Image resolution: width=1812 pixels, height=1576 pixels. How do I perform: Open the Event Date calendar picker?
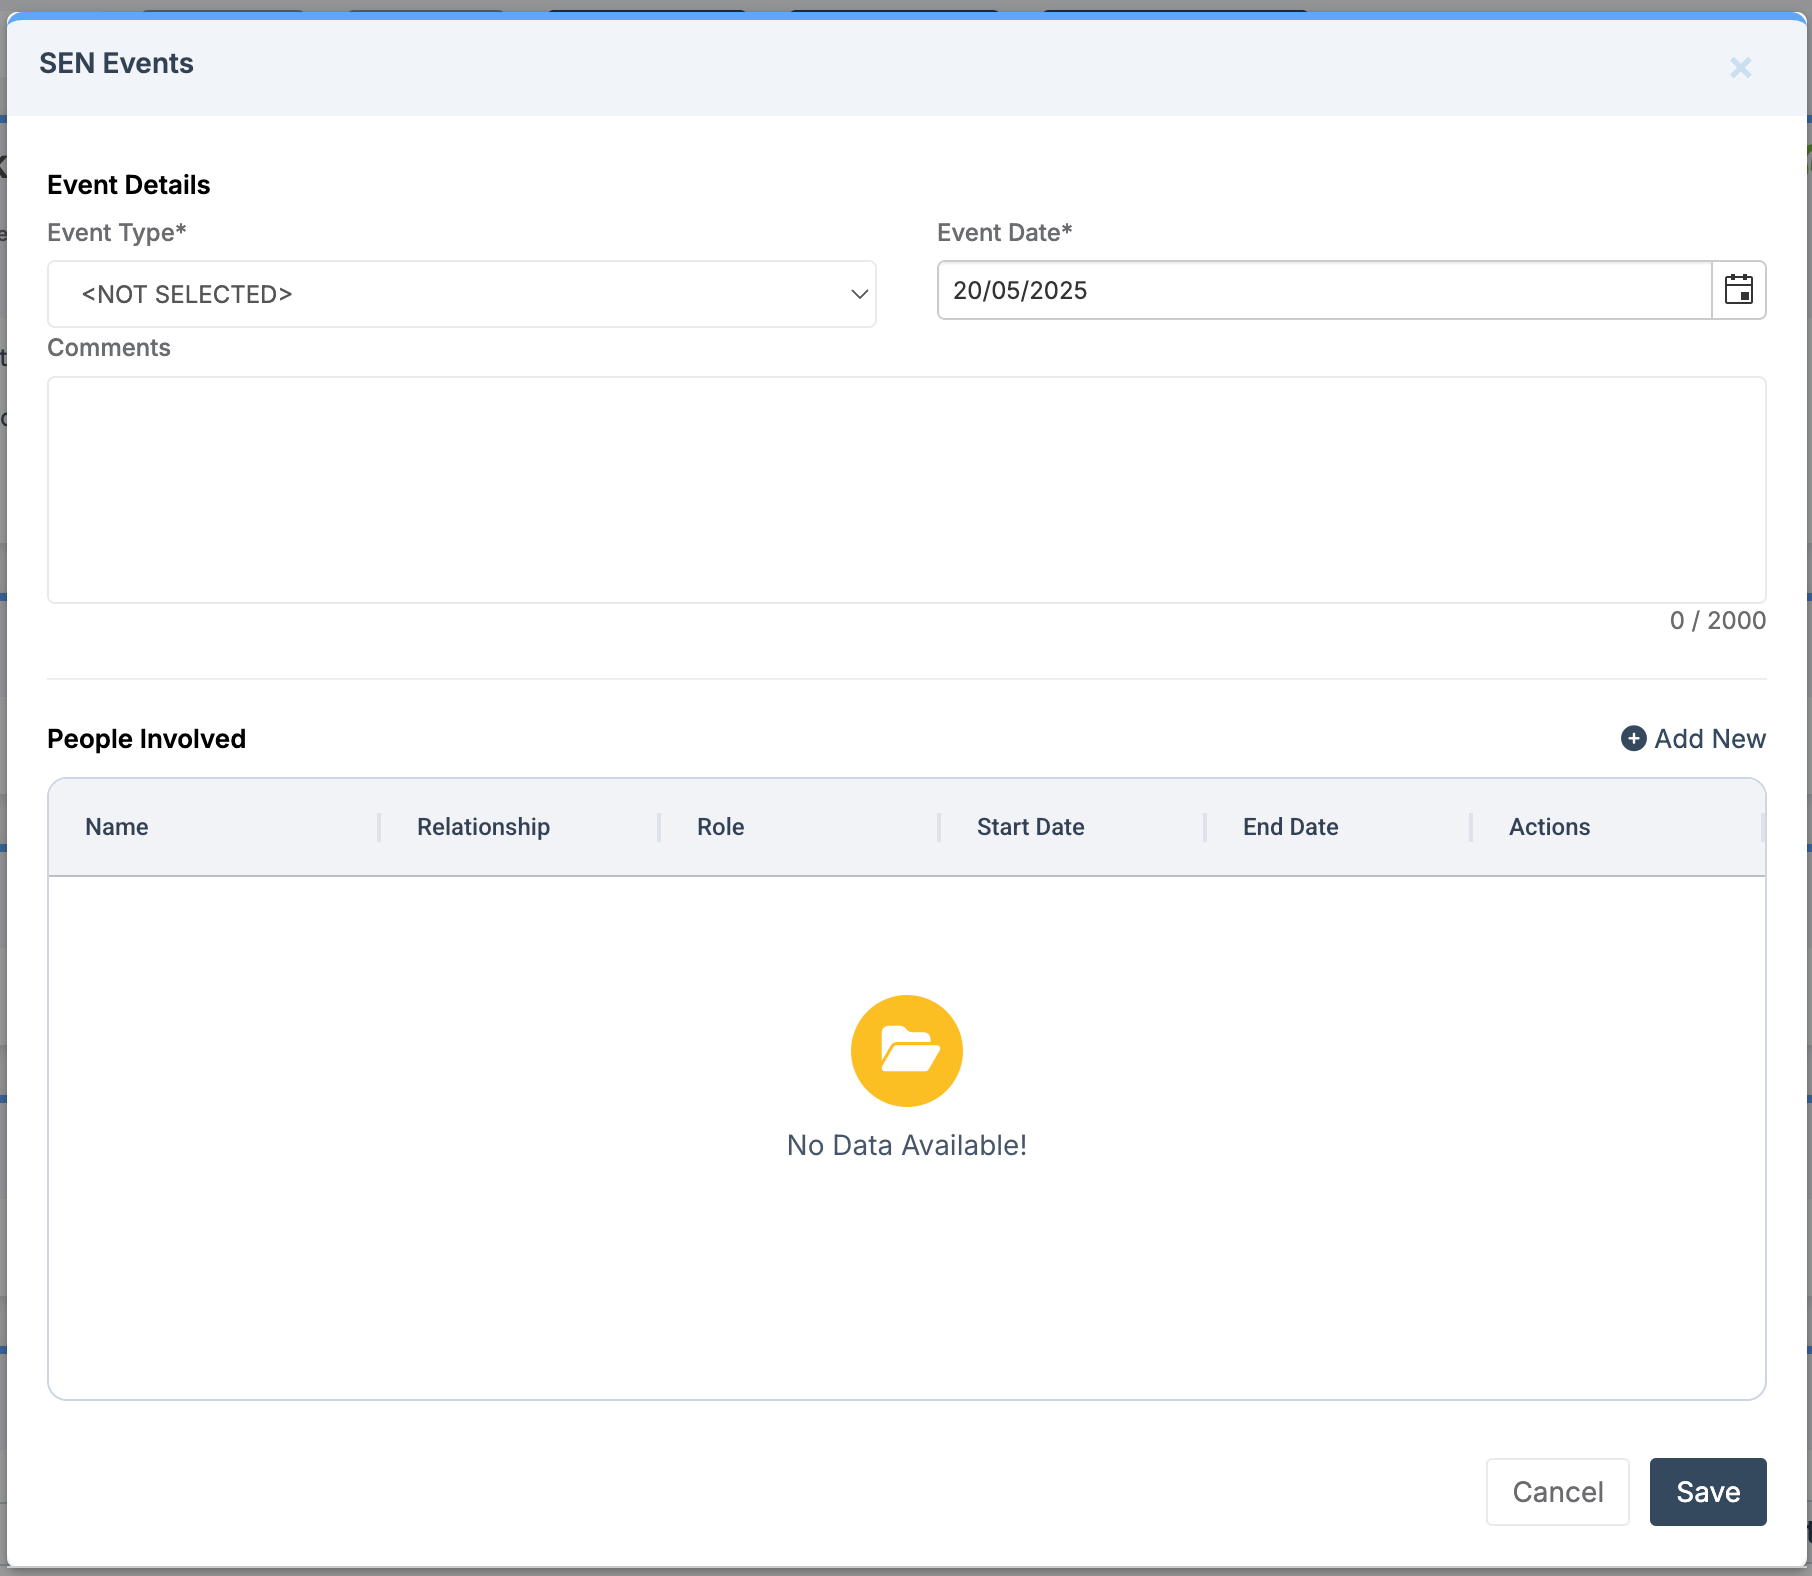(x=1738, y=291)
